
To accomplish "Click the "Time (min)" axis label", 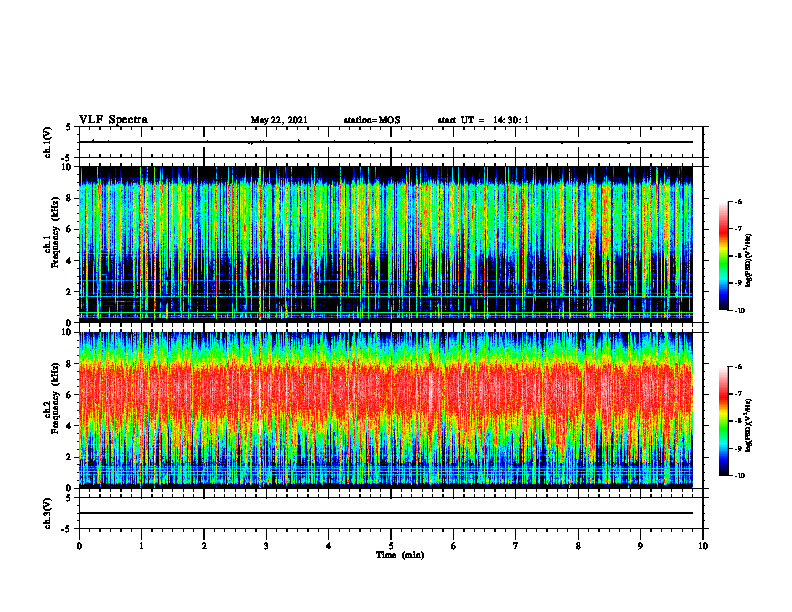I will pos(400,555).
